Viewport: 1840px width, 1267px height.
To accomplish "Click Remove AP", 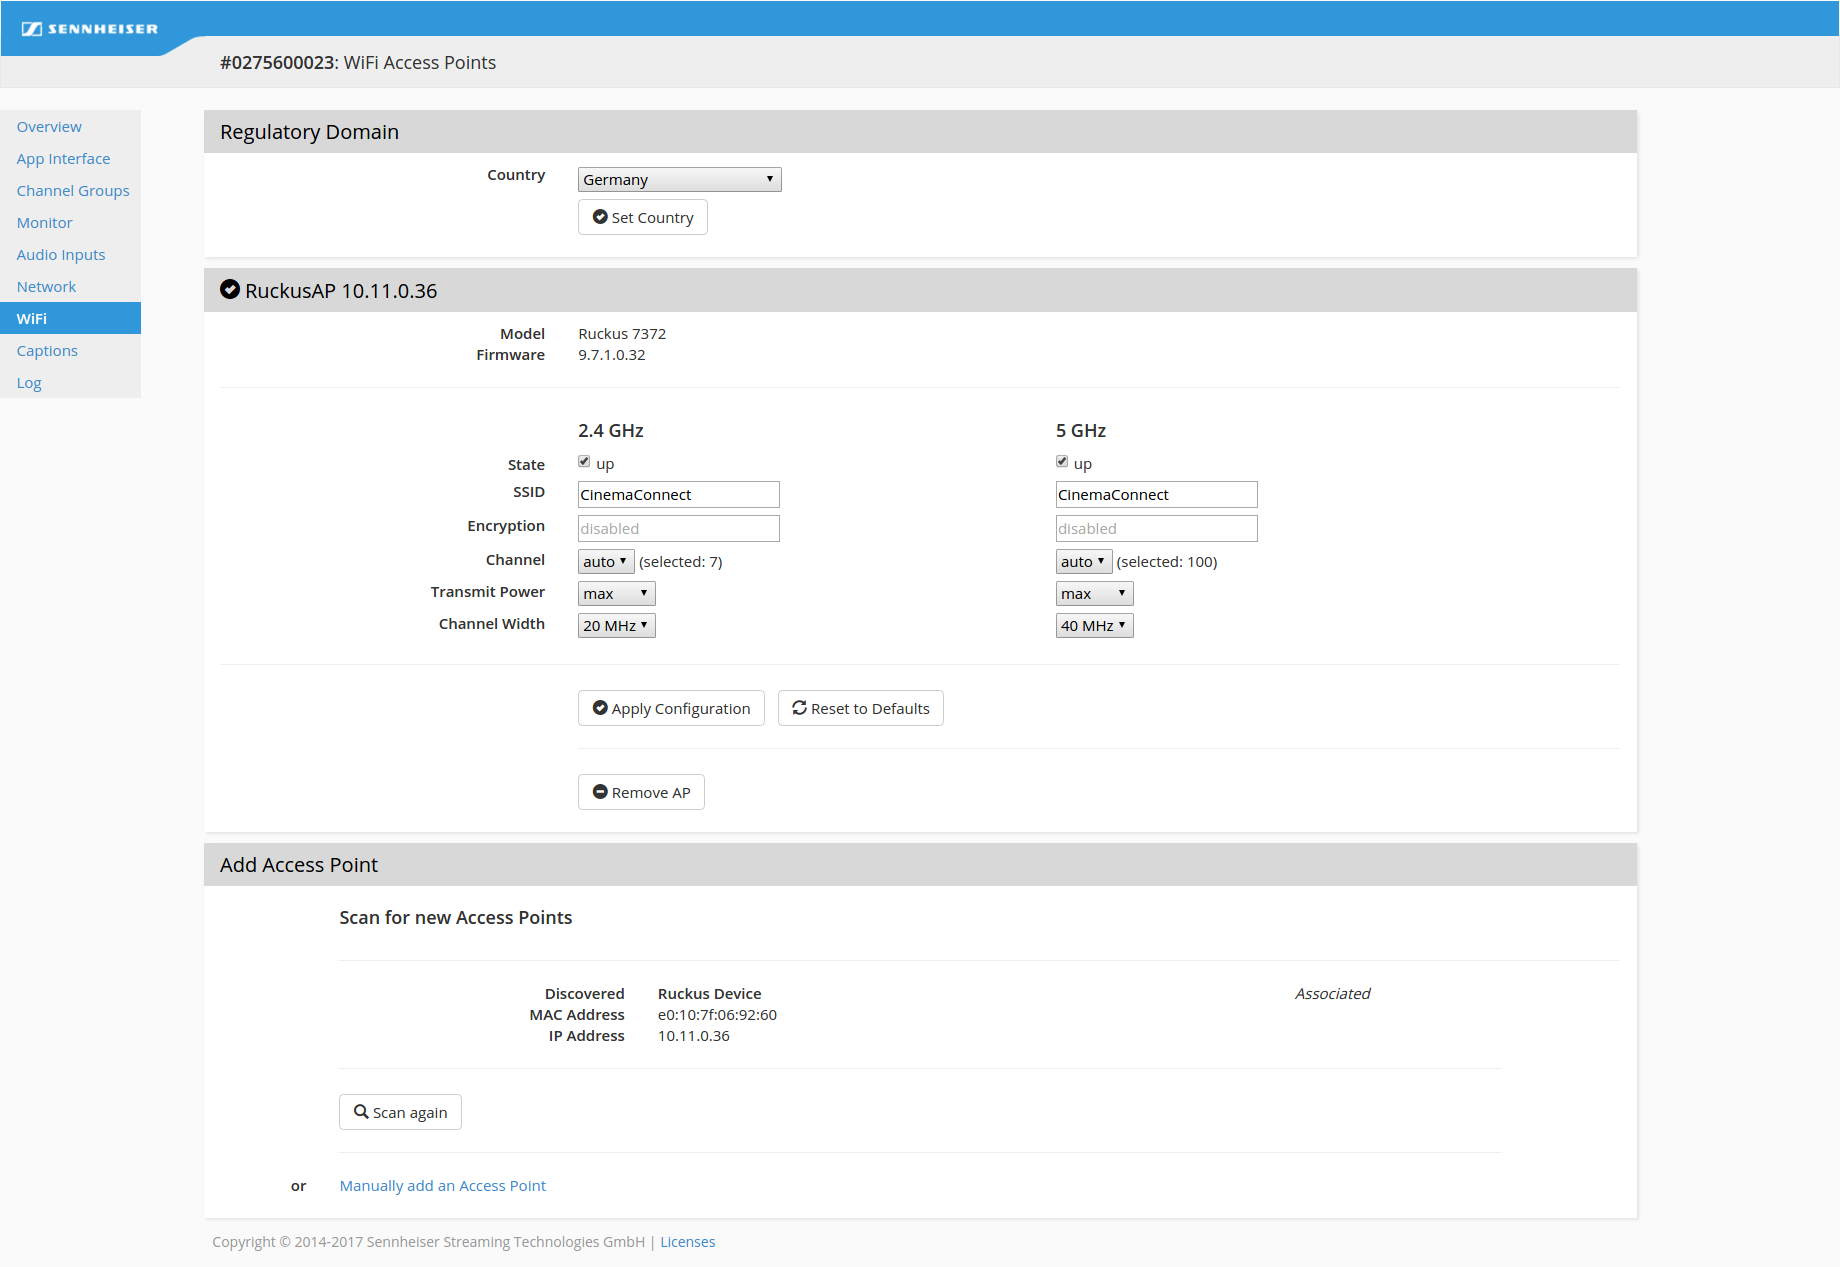I will click(641, 792).
